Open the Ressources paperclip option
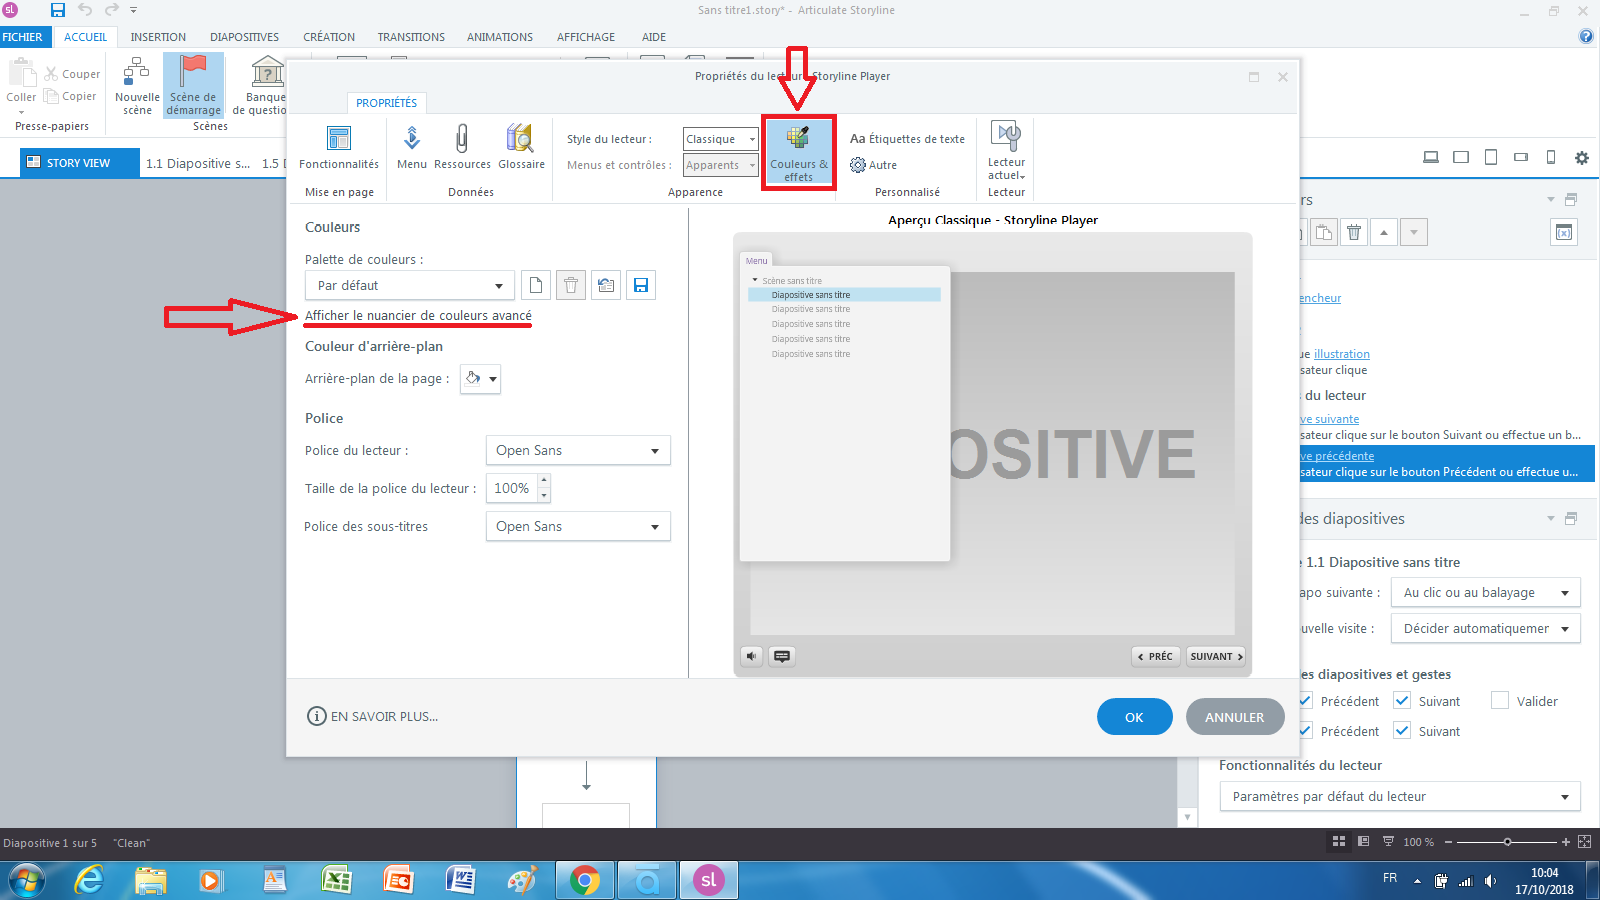This screenshot has height=900, width=1600. 462,147
